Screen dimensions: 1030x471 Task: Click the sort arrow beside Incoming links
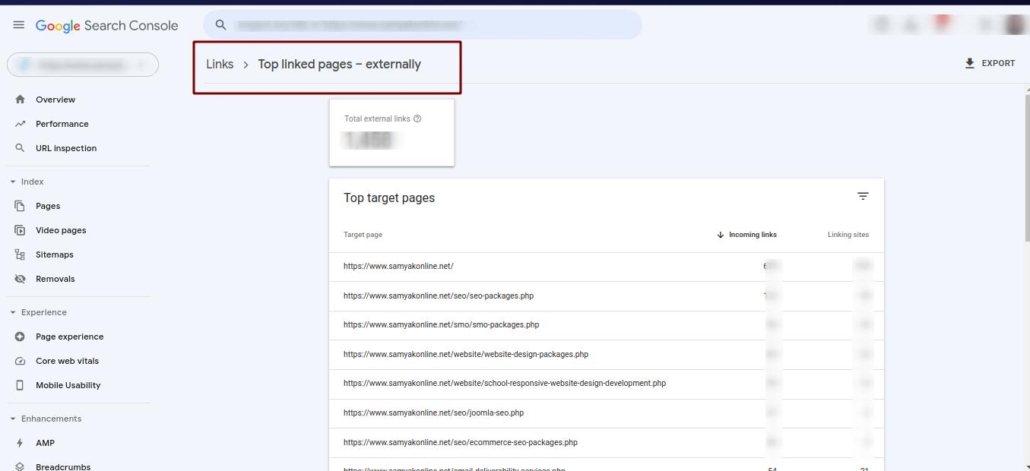720,235
